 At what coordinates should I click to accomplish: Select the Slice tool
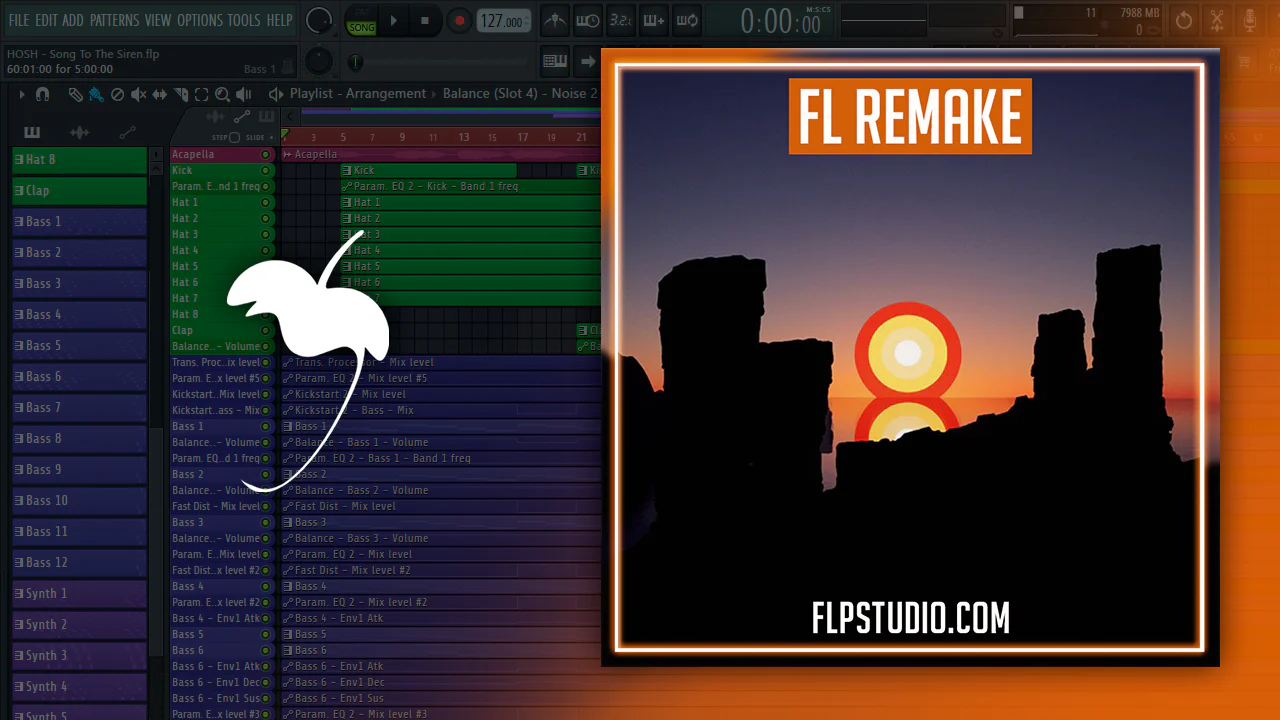coord(181,94)
